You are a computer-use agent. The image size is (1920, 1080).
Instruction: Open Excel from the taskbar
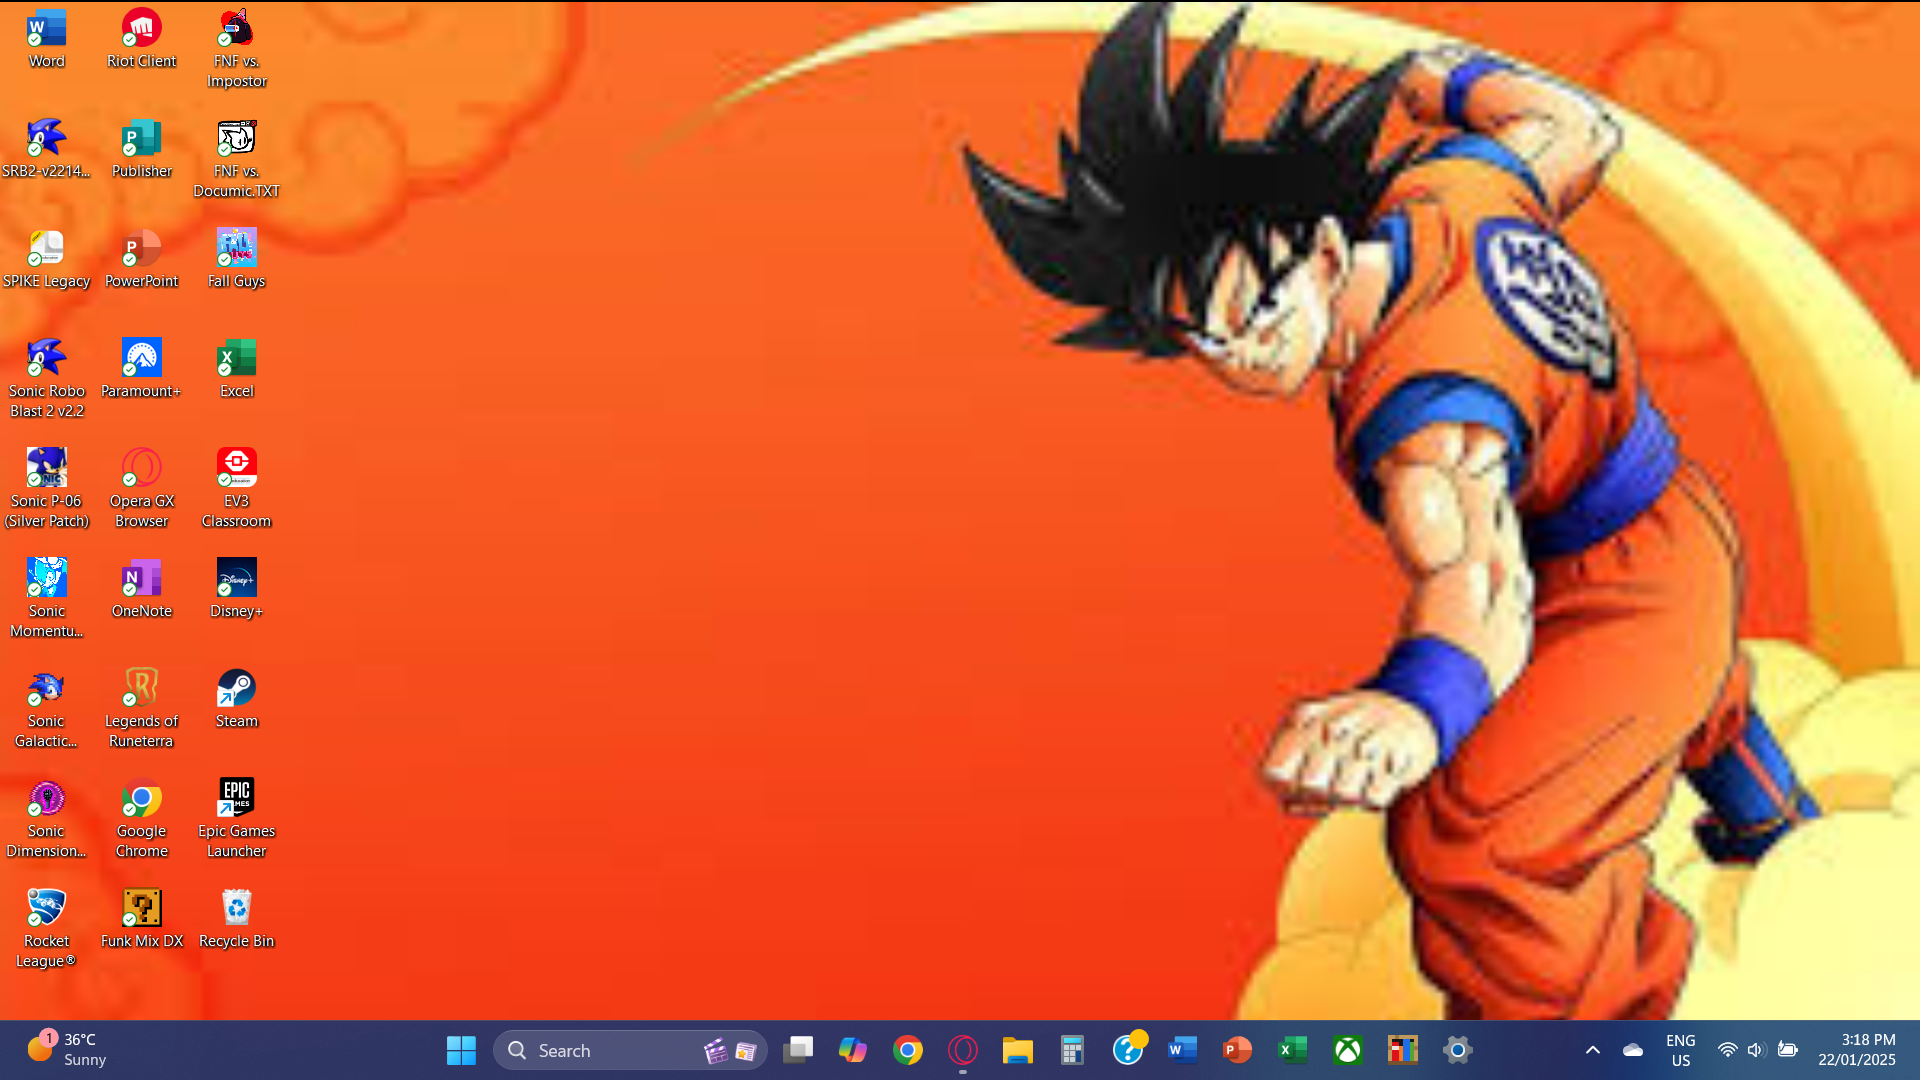[x=1293, y=1050]
